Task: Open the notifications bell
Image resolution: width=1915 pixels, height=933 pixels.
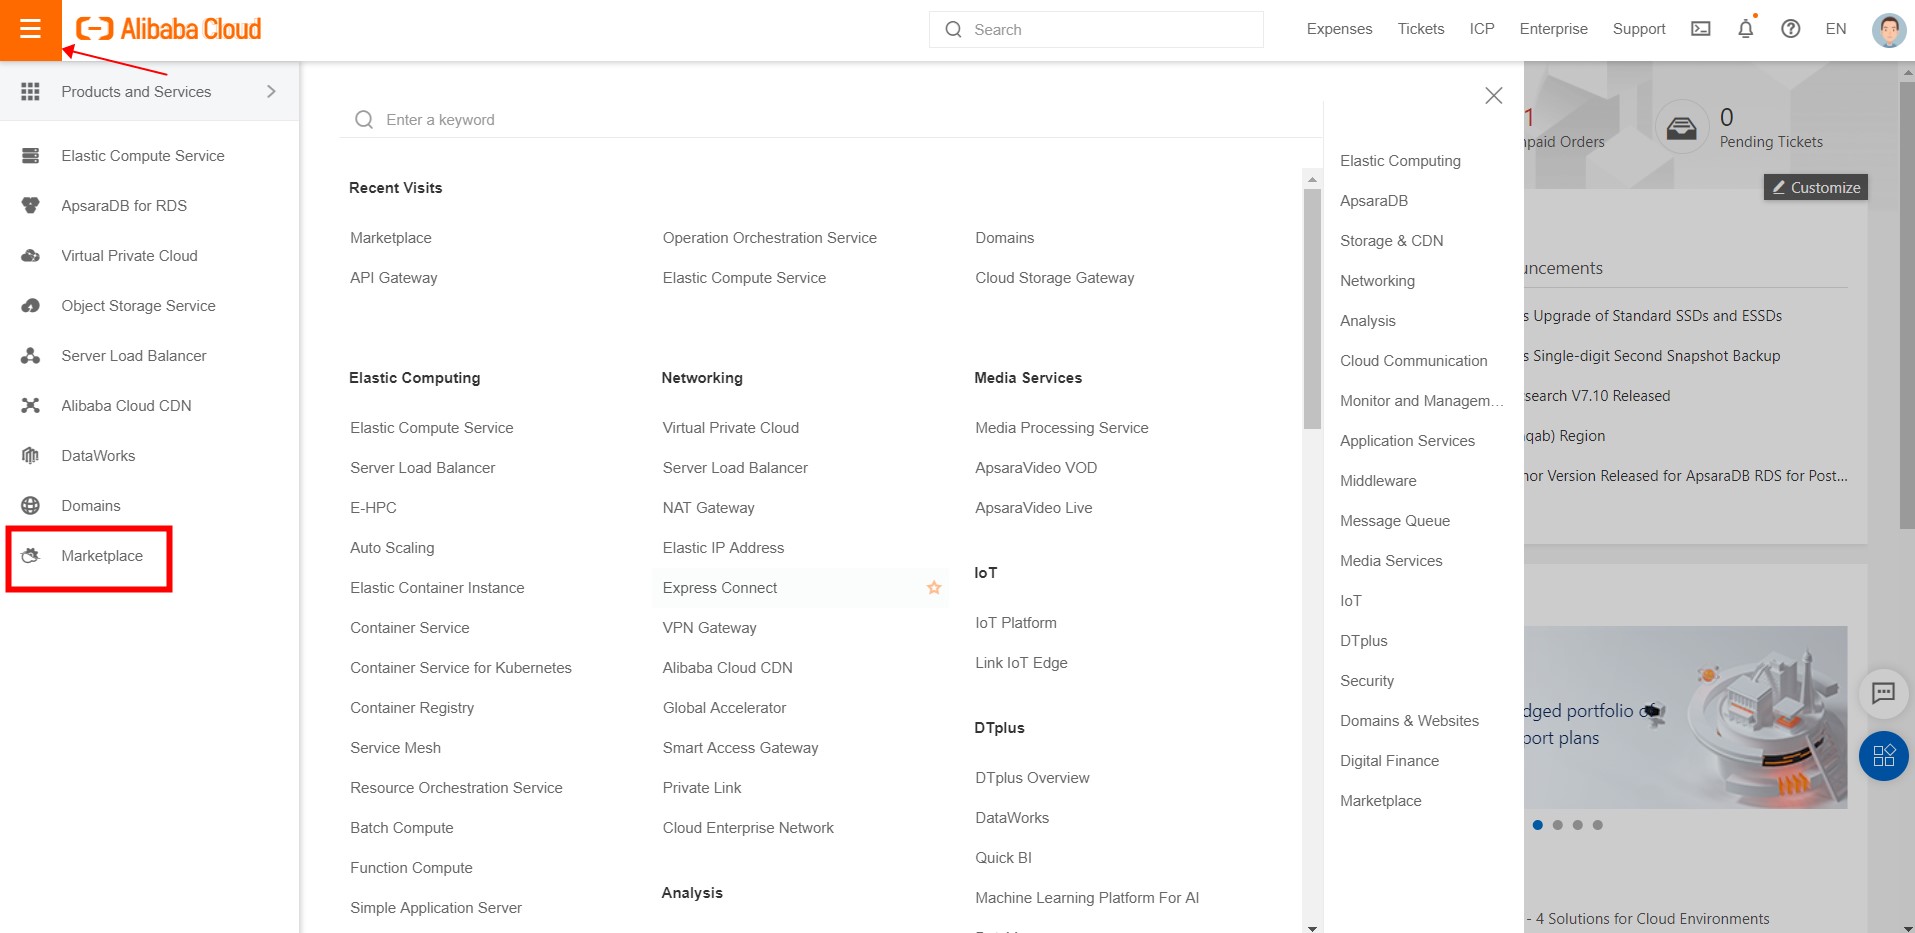Action: [1745, 29]
